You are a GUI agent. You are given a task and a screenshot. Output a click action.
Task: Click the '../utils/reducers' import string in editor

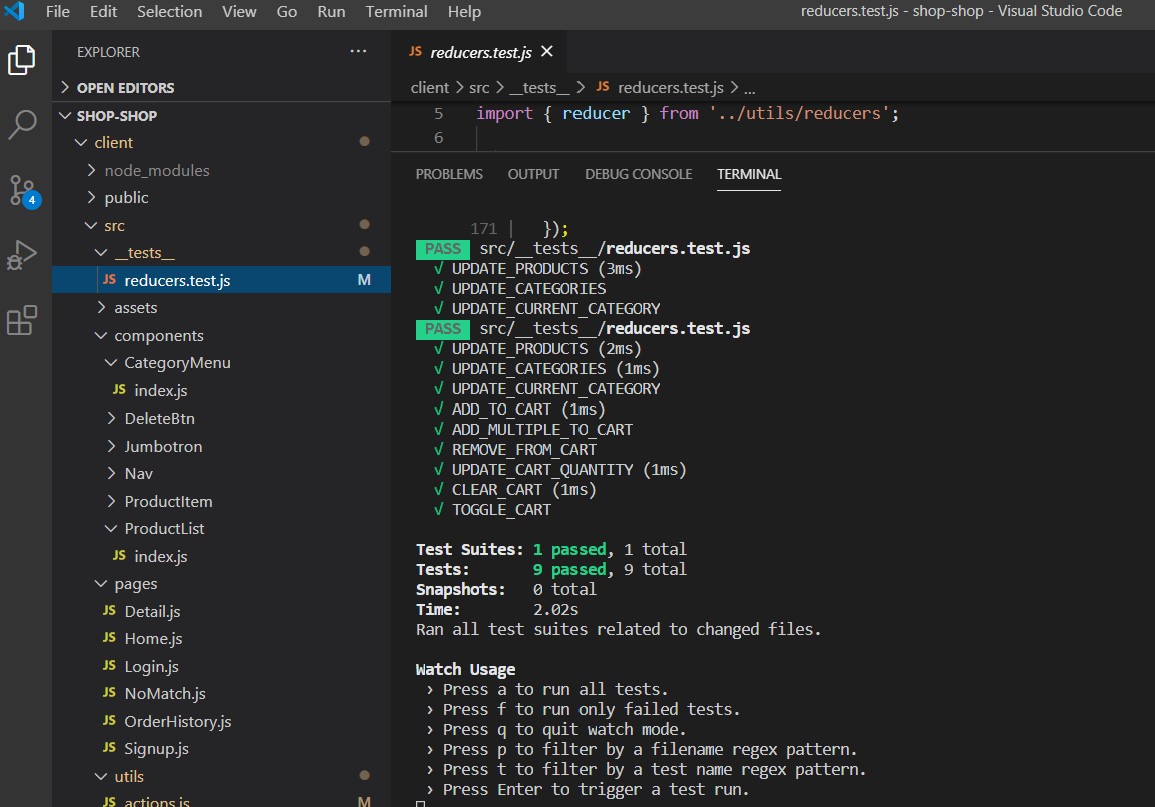[799, 113]
